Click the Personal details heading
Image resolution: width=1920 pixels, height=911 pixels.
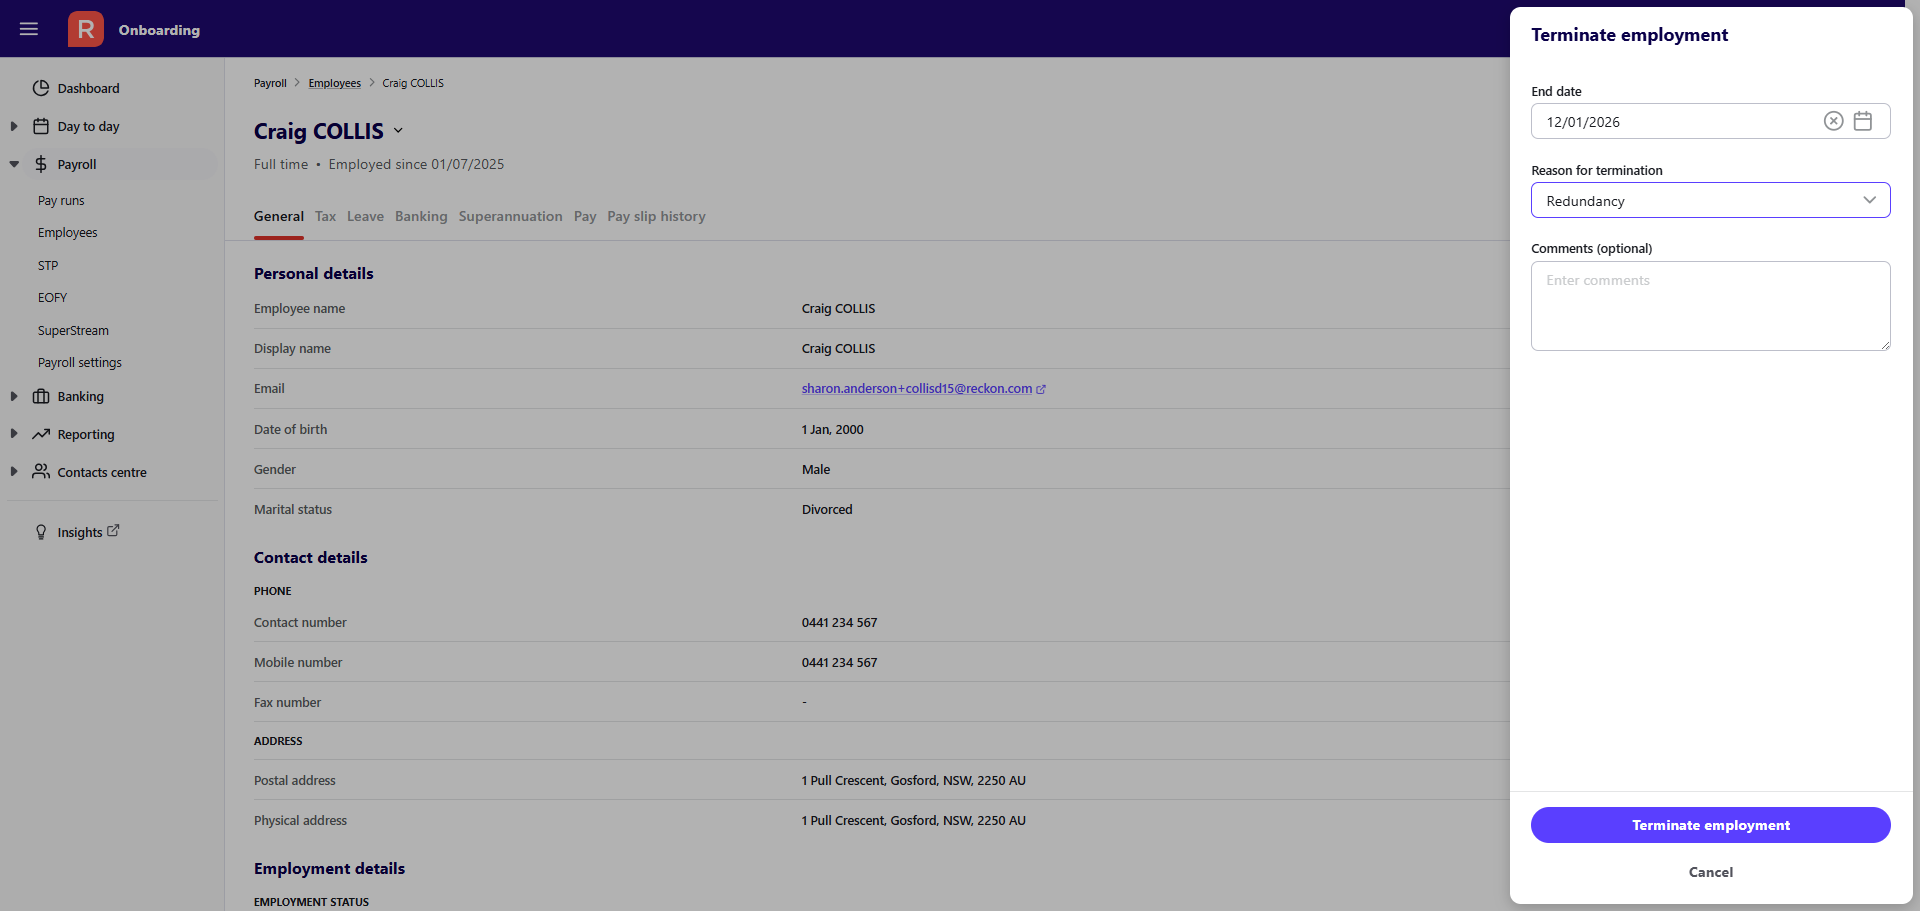click(x=313, y=273)
